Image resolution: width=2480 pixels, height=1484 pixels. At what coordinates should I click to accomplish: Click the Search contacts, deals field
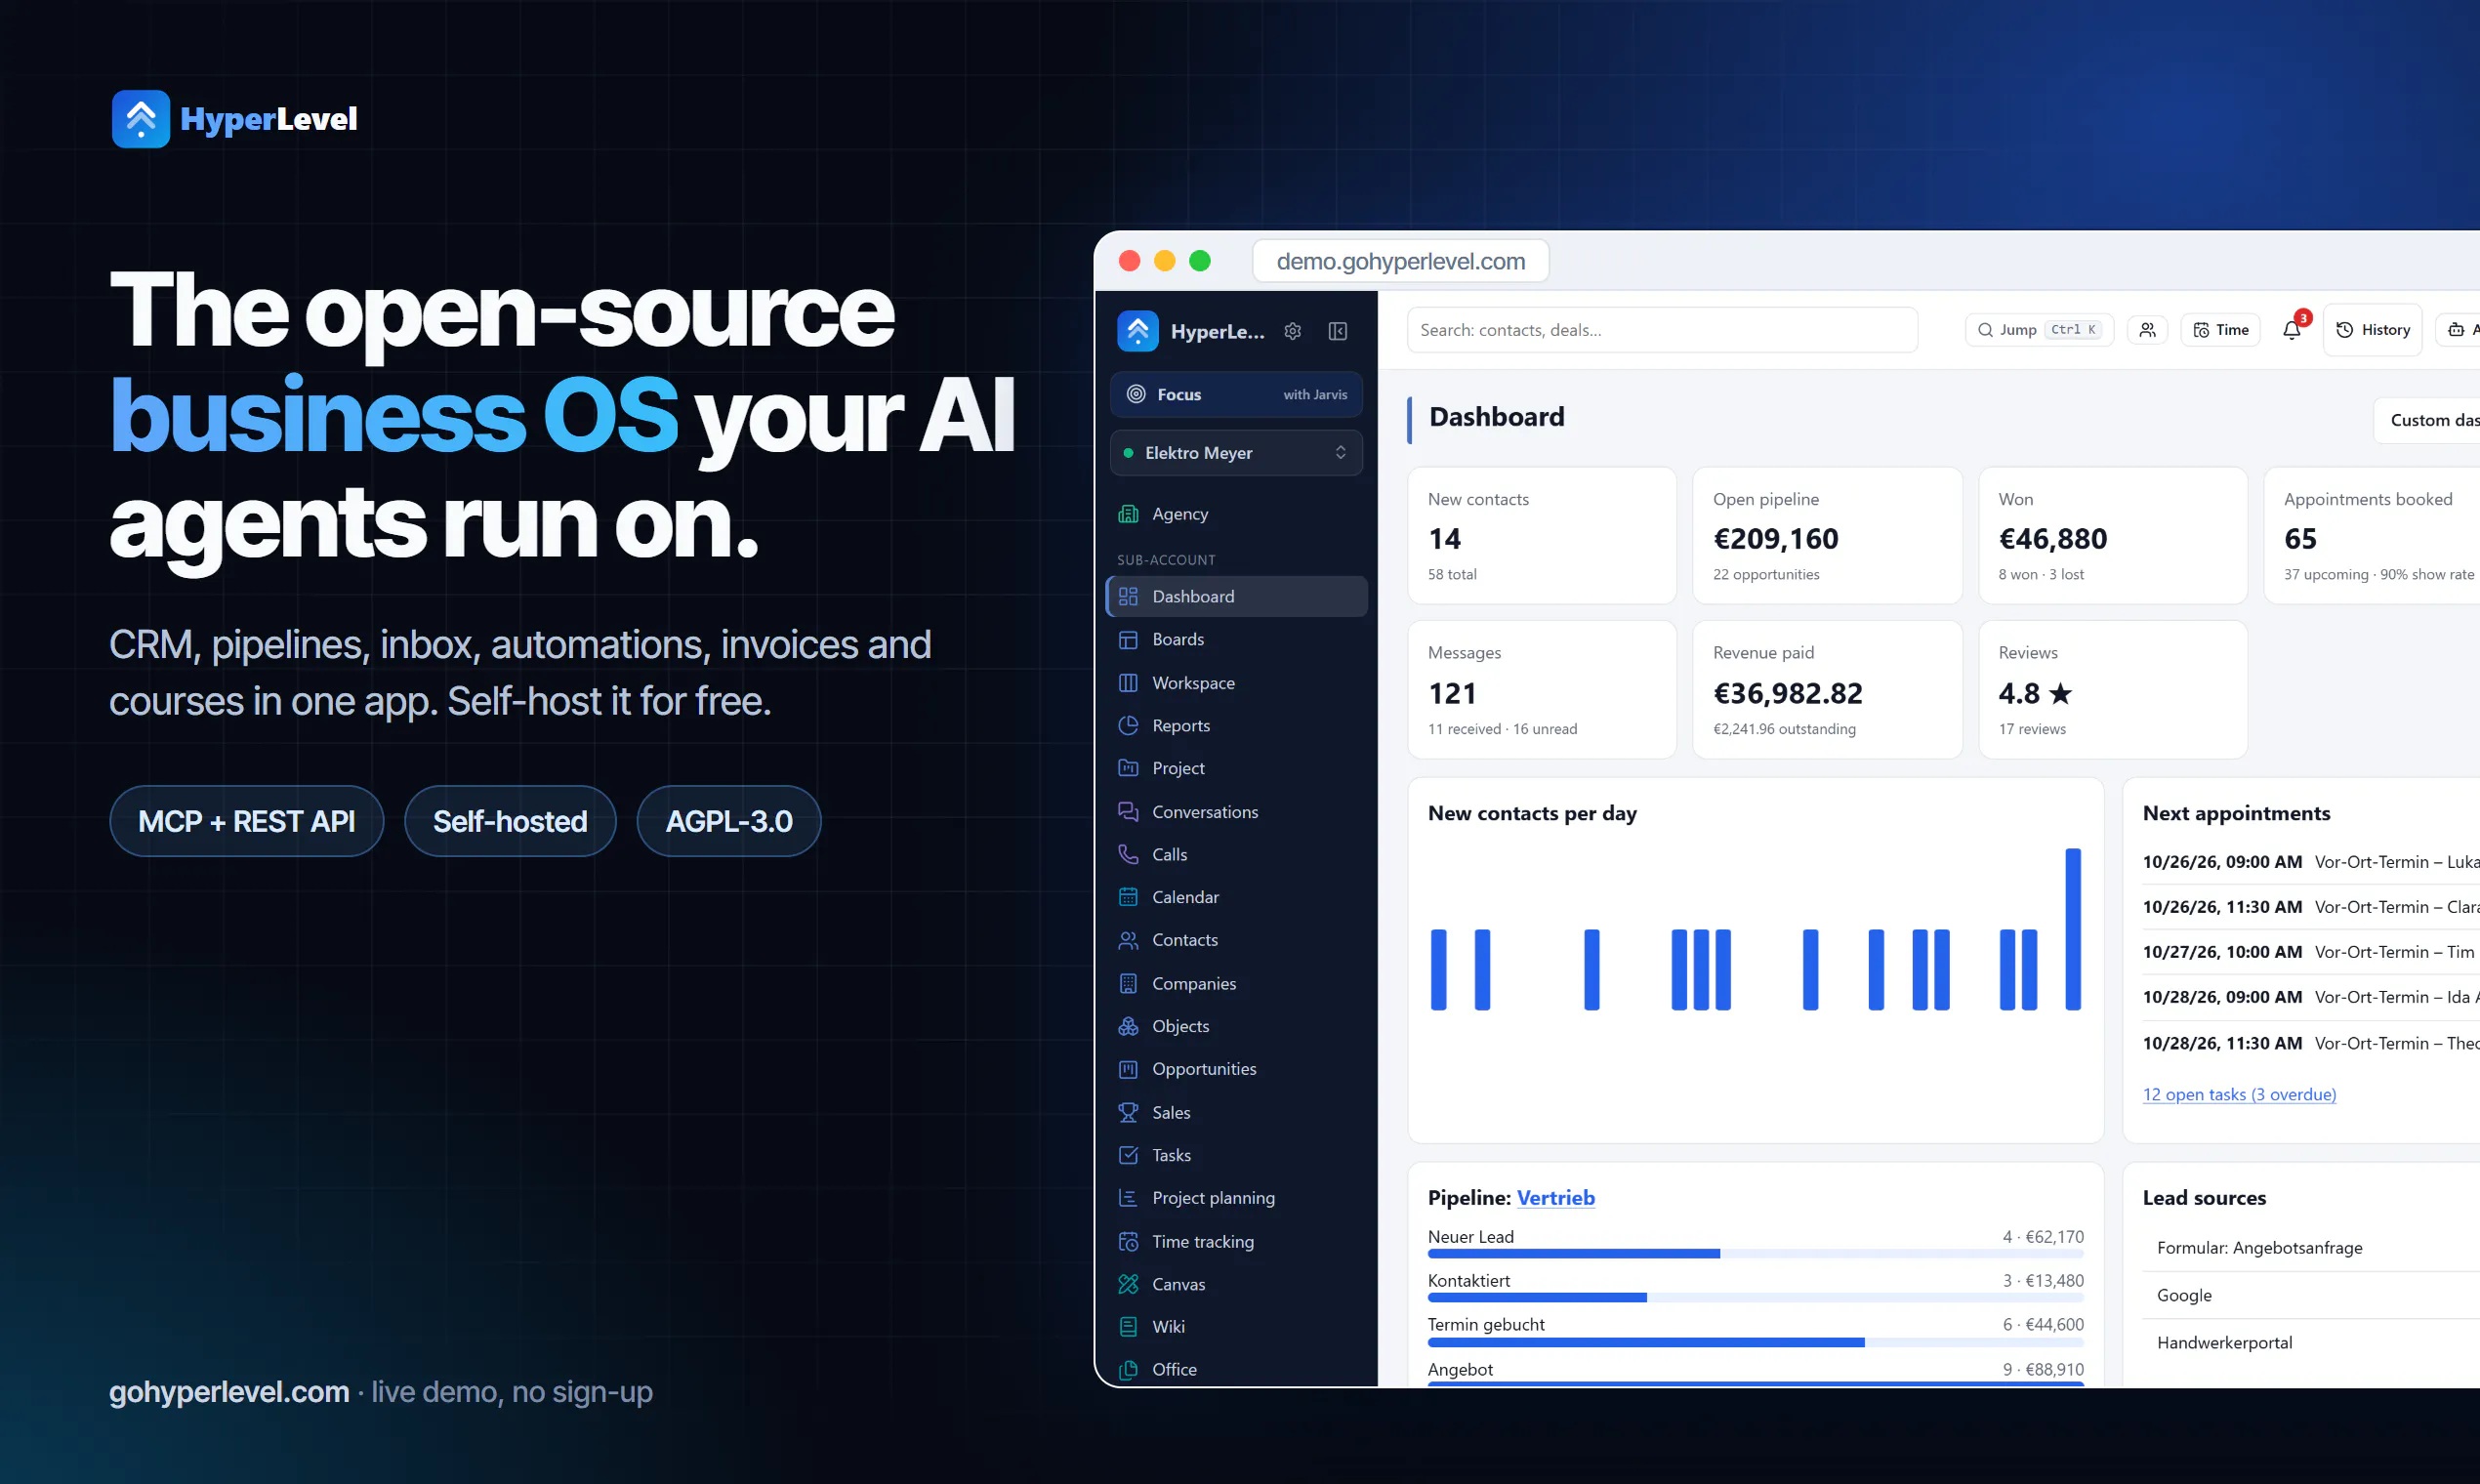(x=1662, y=330)
